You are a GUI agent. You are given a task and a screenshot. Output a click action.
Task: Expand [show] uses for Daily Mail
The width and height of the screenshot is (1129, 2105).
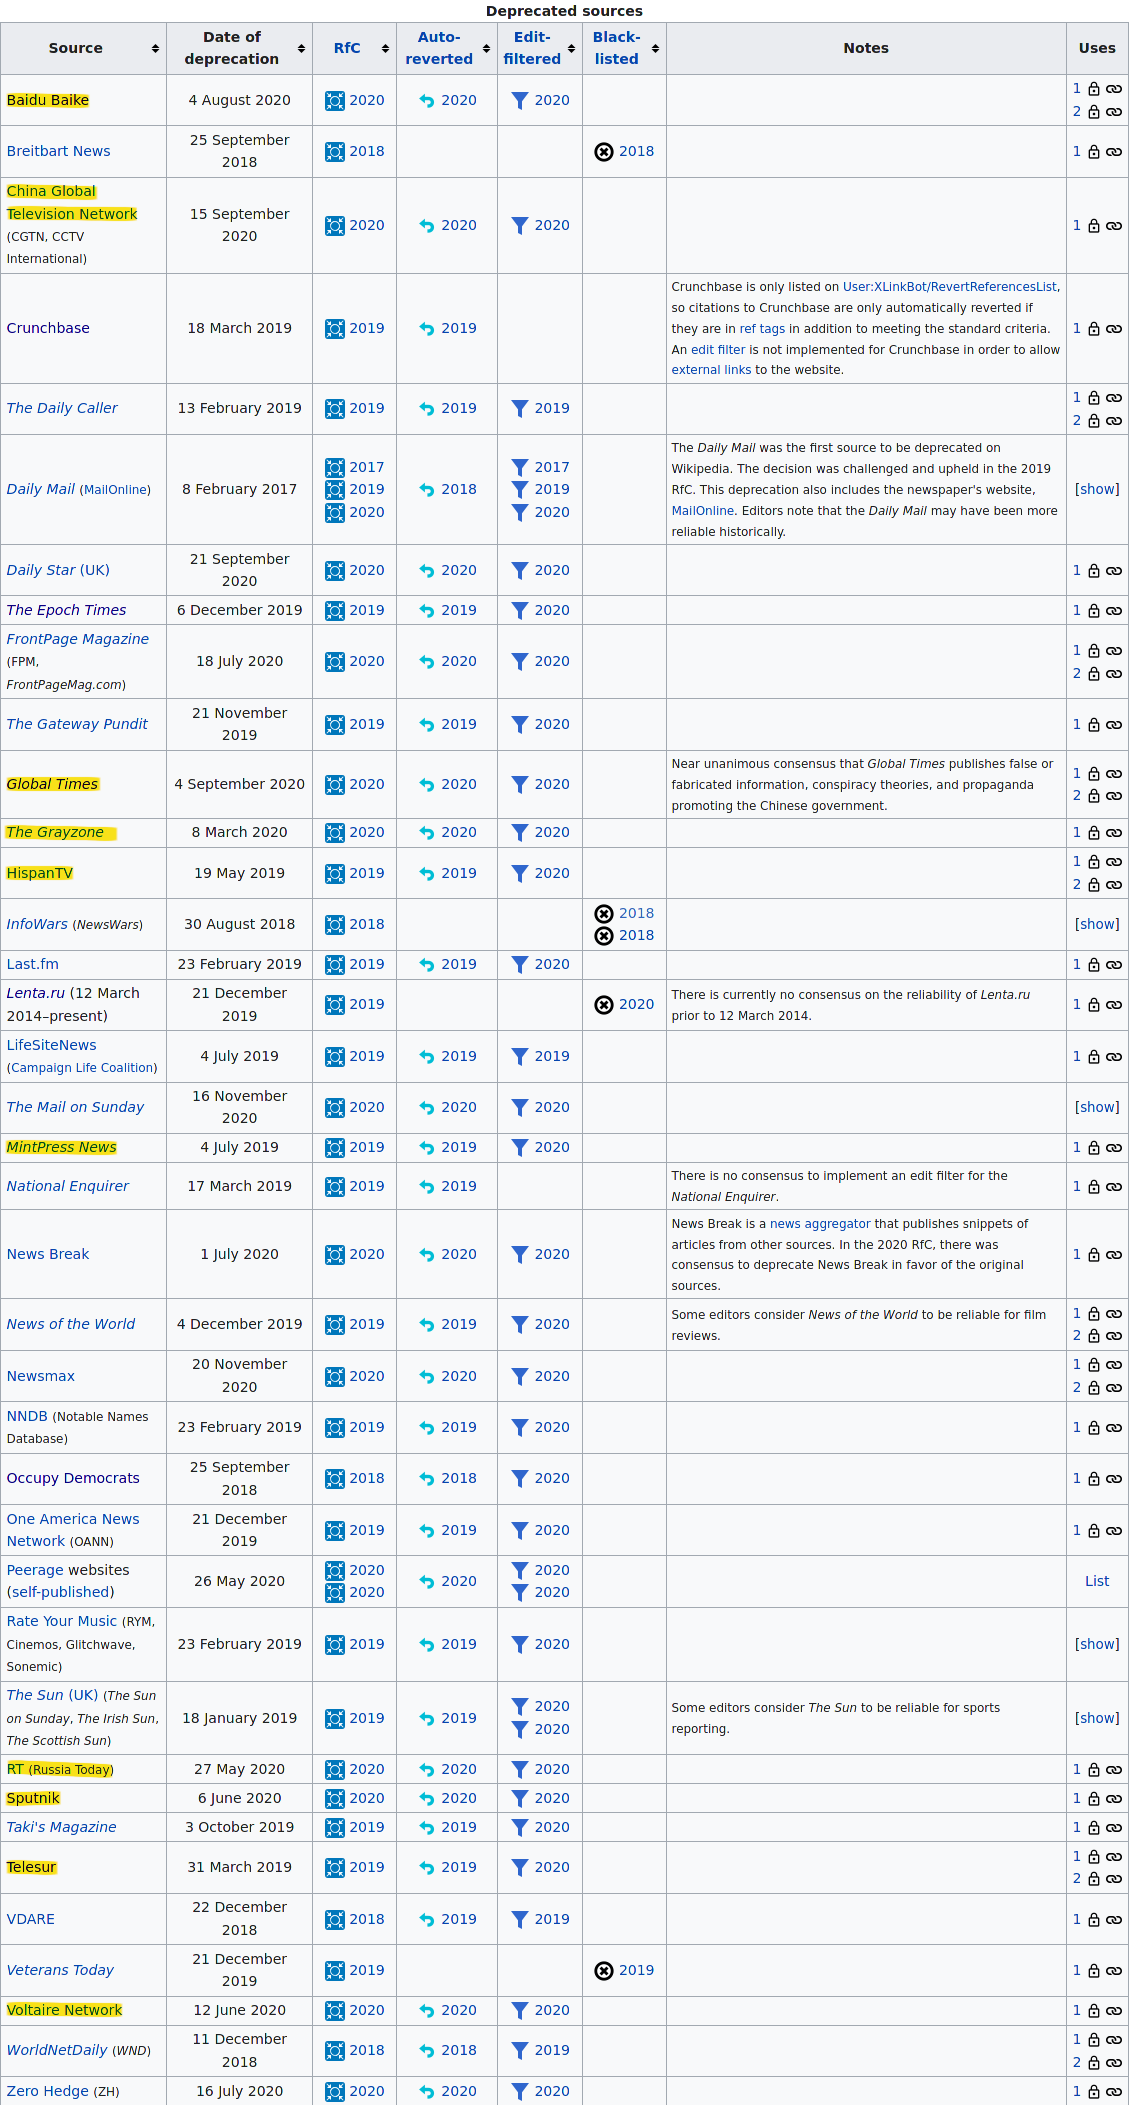1097,489
